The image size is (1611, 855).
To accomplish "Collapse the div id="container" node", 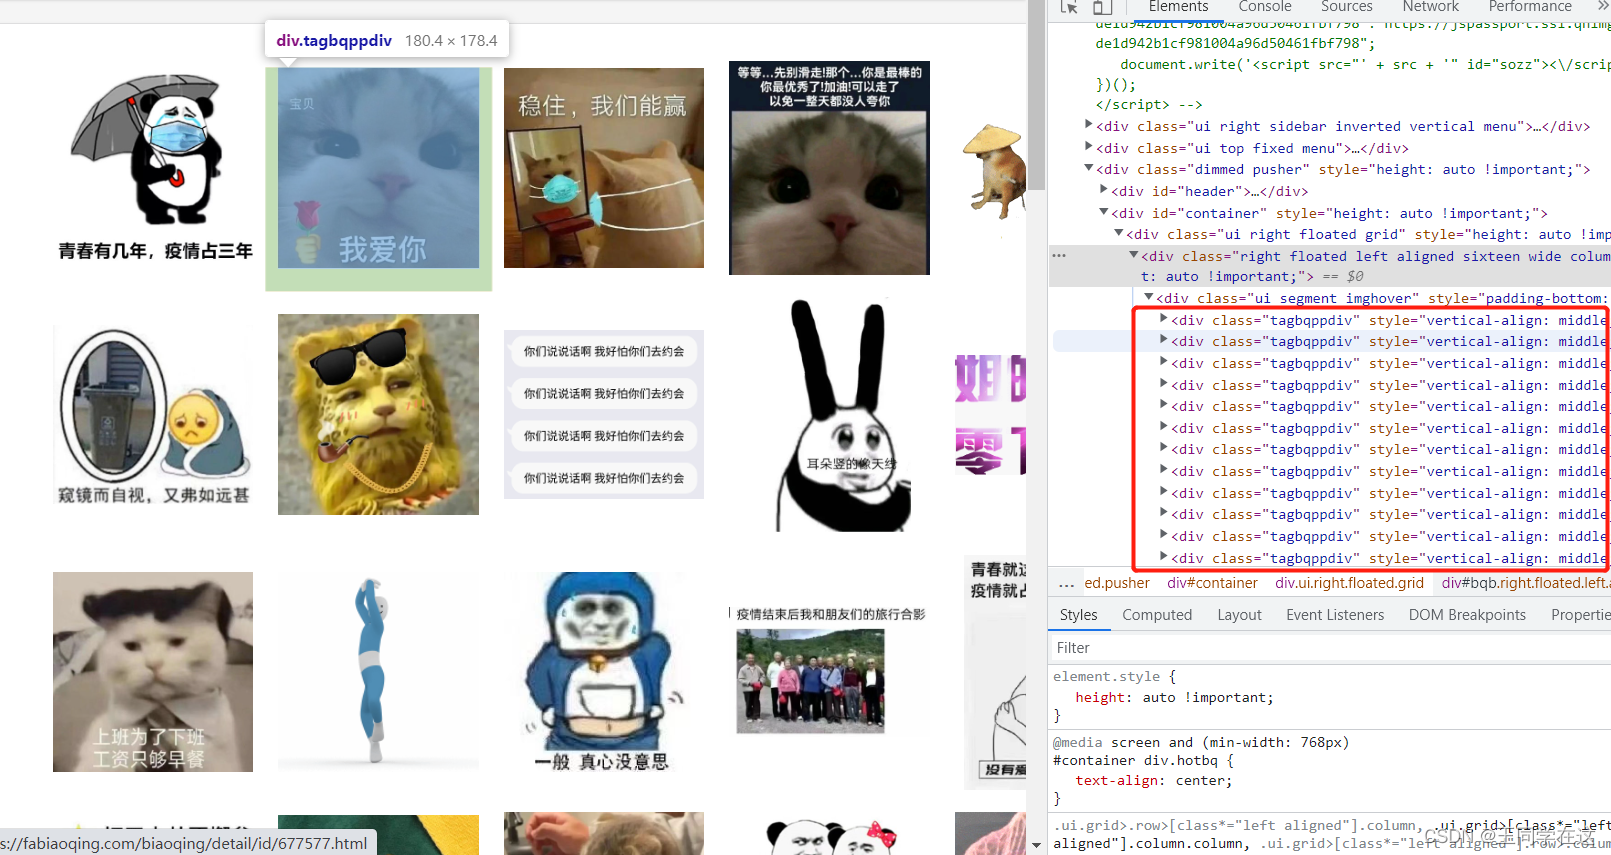I will tap(1104, 213).
